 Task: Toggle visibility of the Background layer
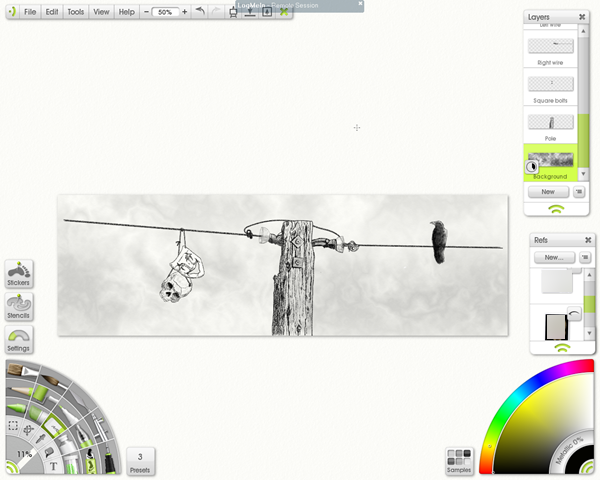coord(531,167)
